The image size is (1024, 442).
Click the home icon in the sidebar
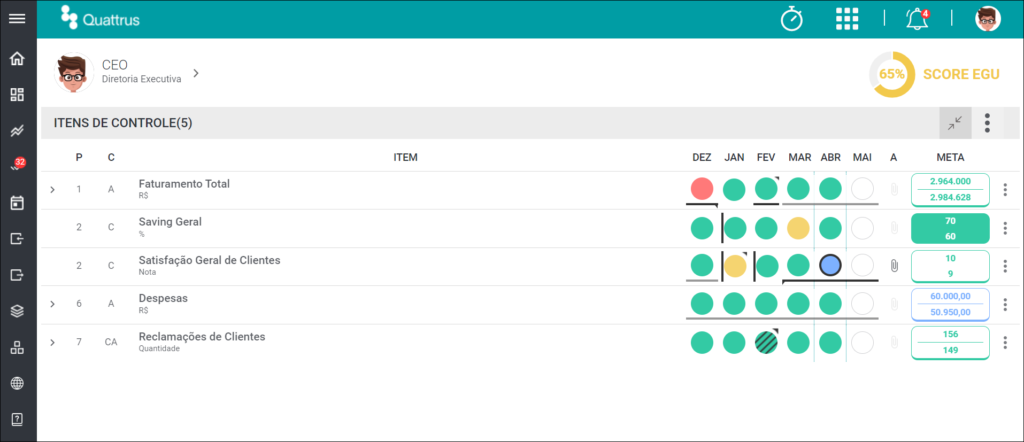(18, 59)
